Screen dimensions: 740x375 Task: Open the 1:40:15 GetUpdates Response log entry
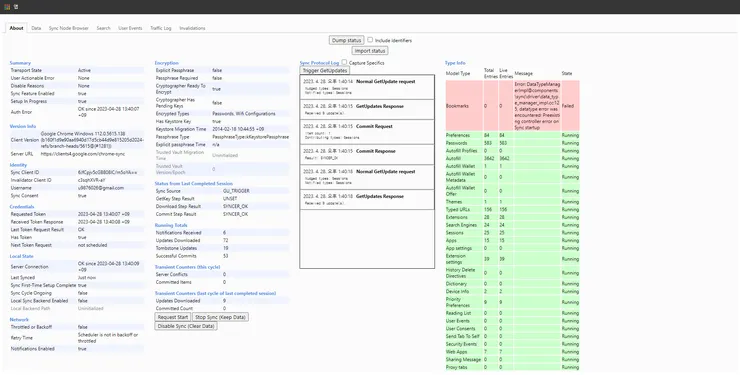click(x=367, y=109)
